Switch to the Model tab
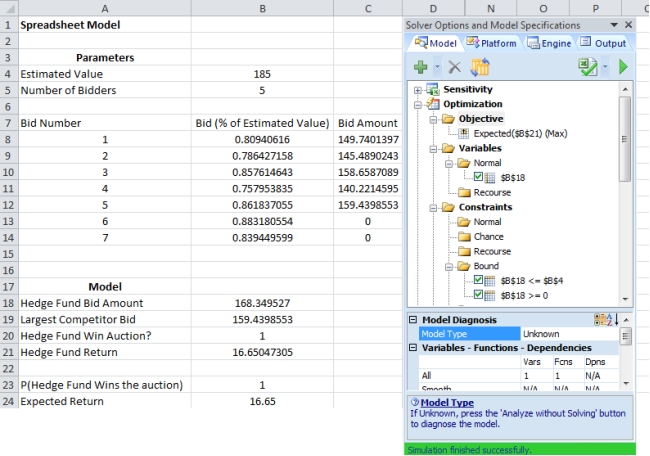The image size is (650, 456). (x=436, y=43)
